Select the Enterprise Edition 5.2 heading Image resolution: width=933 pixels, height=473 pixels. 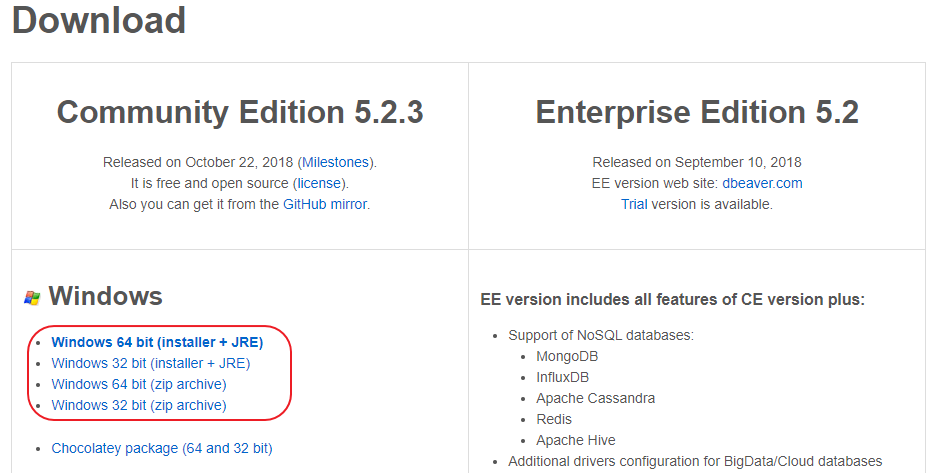[697, 112]
